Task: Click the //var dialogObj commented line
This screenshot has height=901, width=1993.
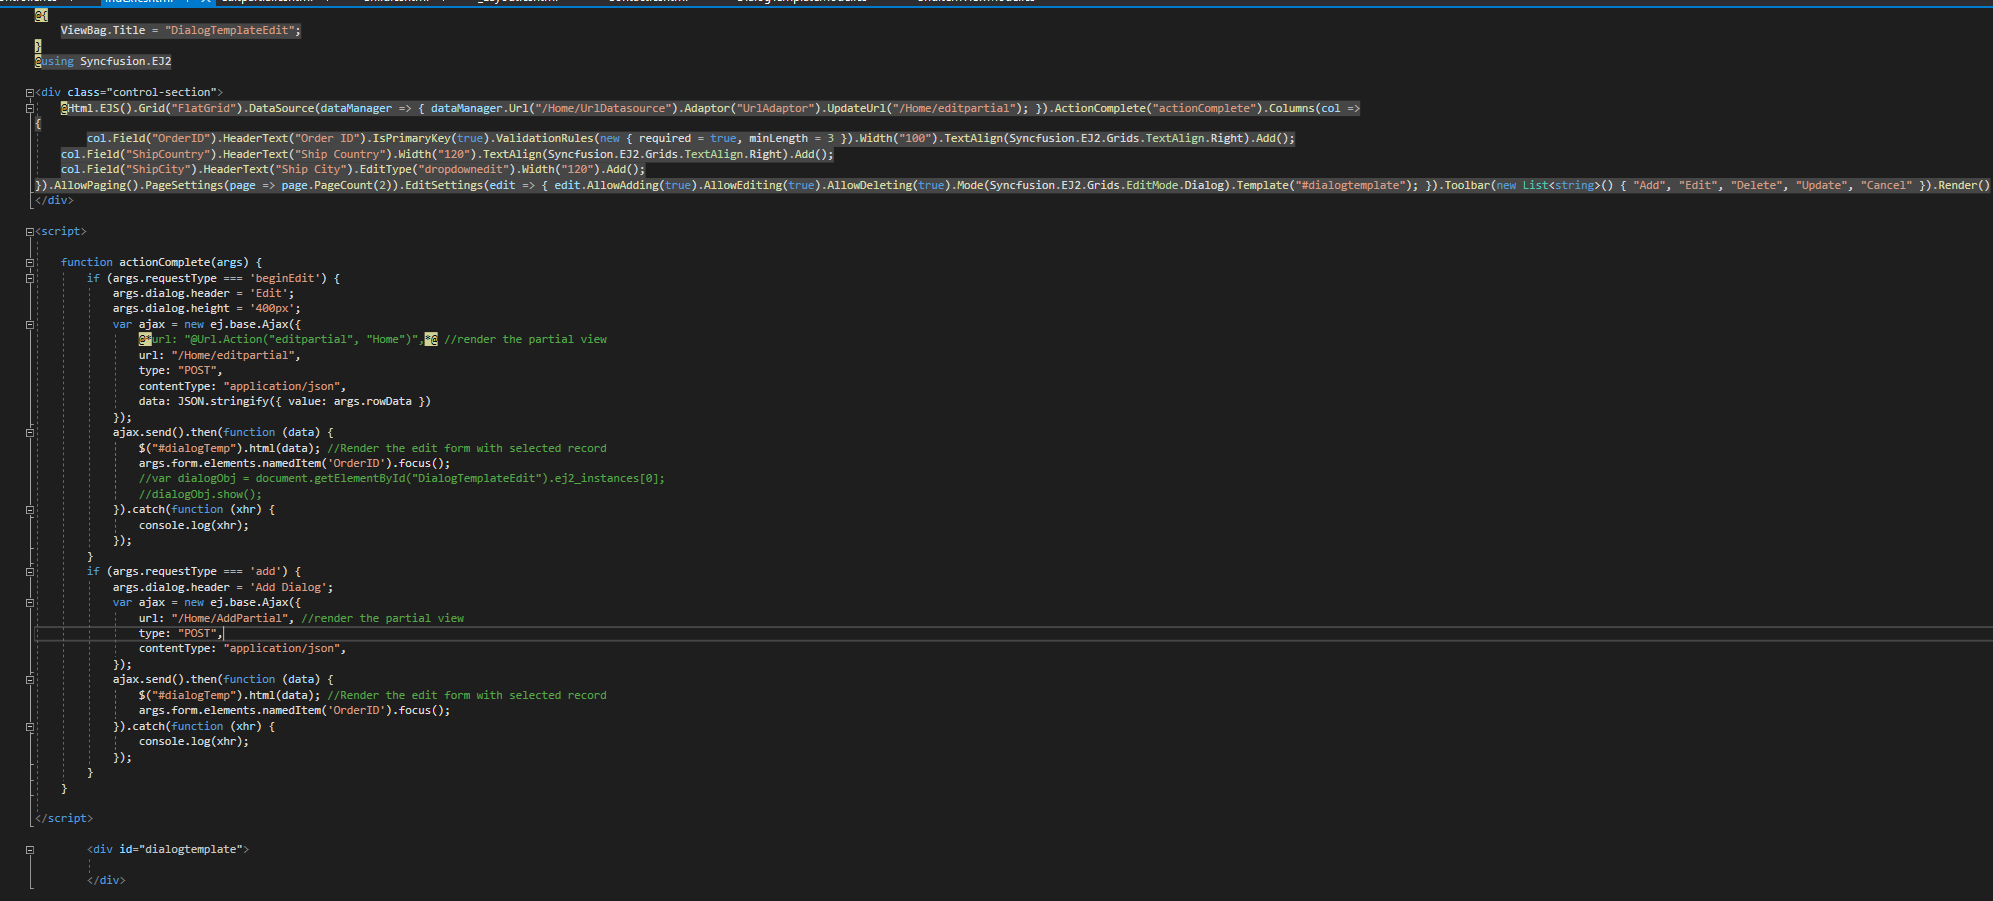Action: (x=402, y=478)
